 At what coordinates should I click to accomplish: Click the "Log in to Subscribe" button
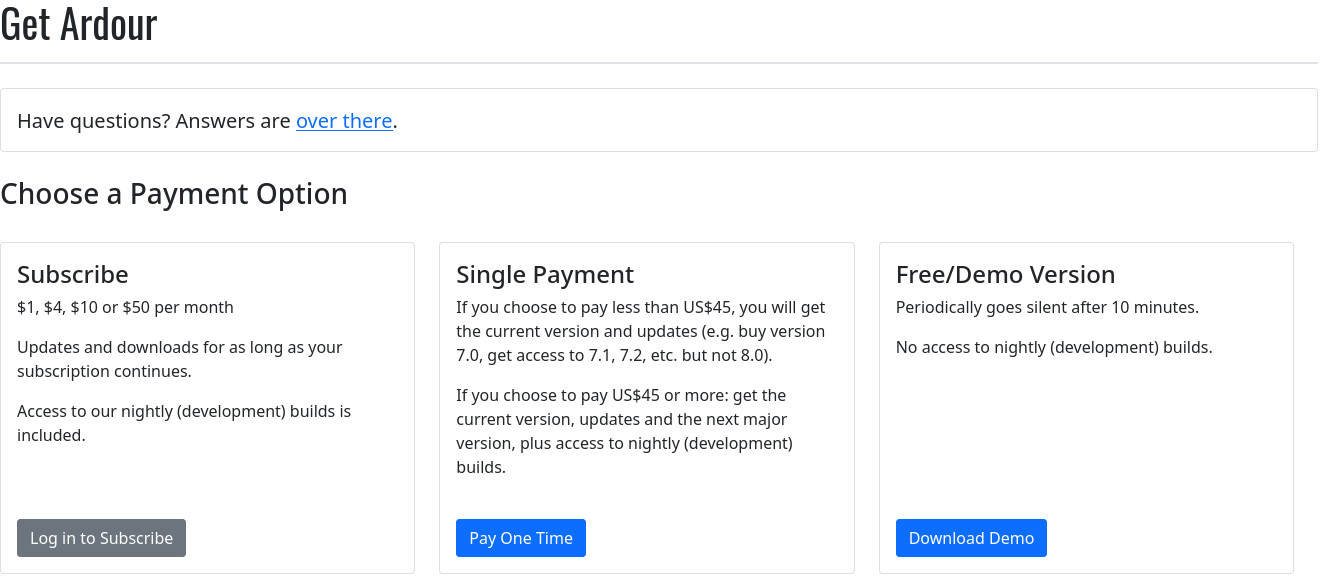[101, 538]
